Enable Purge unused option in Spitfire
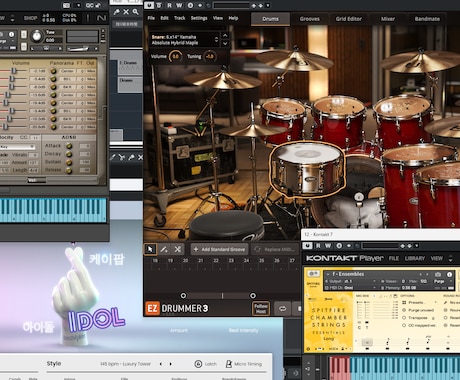460x380 pixels. pos(404,310)
